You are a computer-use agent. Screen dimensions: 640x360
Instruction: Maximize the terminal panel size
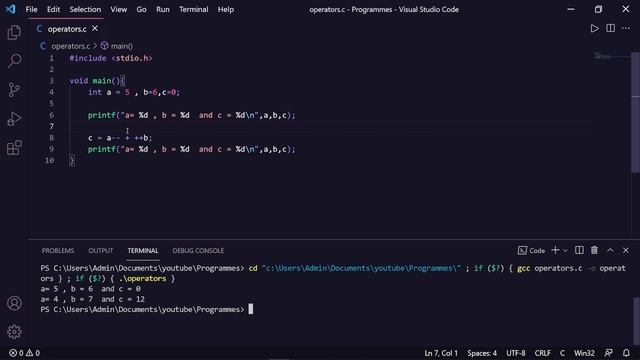tap(610, 250)
